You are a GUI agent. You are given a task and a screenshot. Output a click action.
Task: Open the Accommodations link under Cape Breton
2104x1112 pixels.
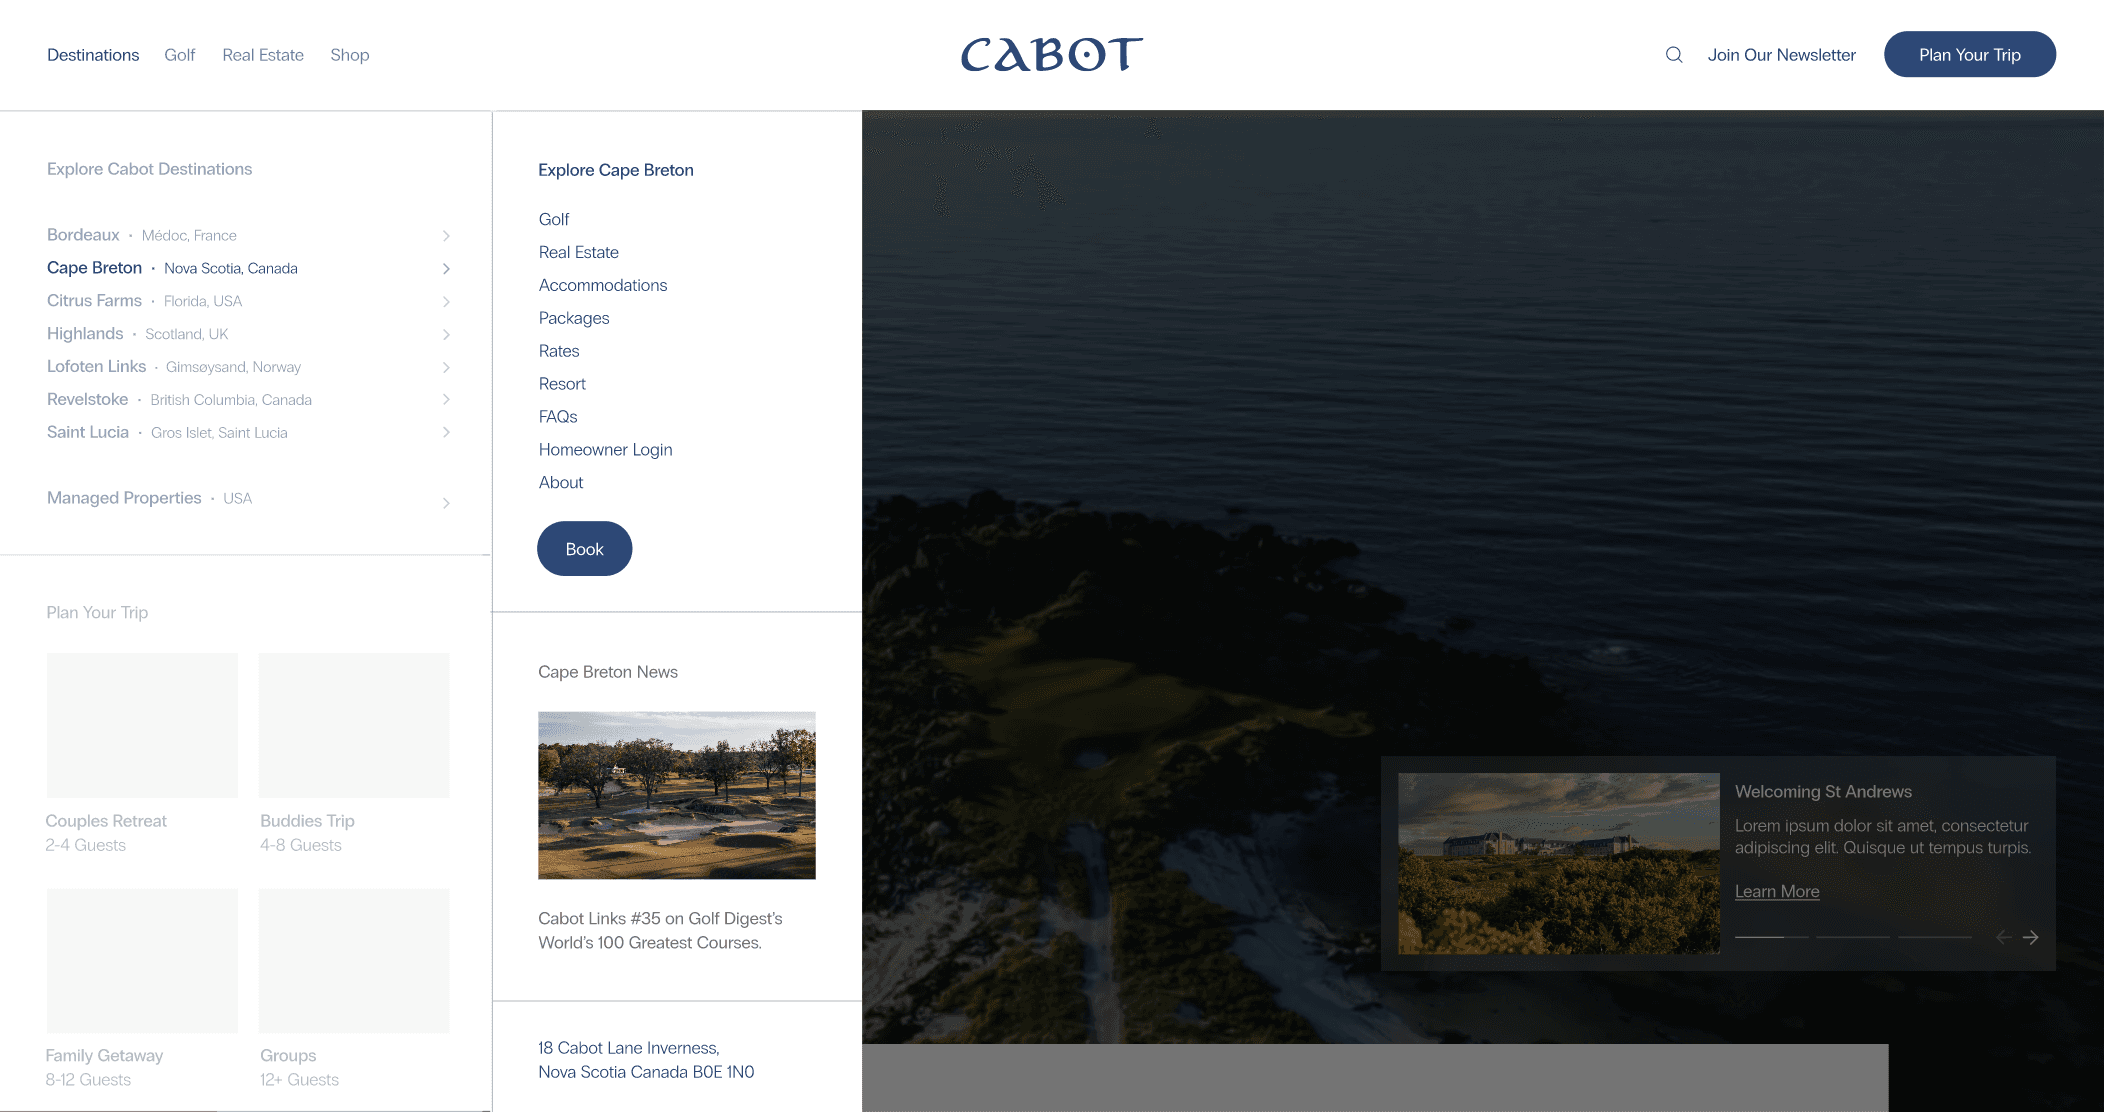point(602,285)
